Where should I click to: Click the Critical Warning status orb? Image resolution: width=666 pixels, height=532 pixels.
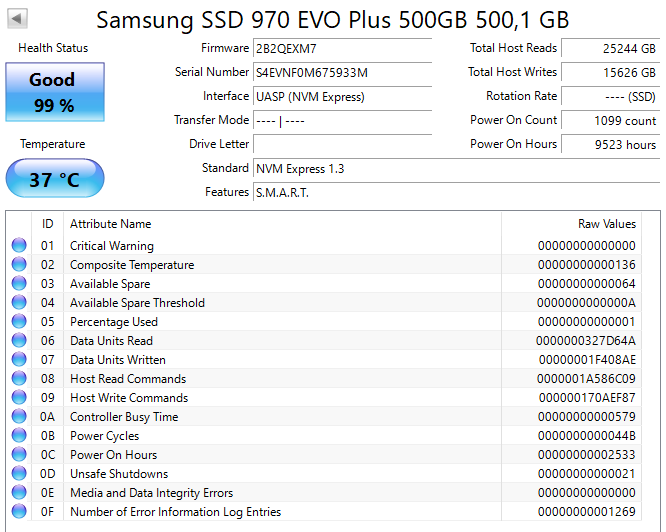coord(19,246)
